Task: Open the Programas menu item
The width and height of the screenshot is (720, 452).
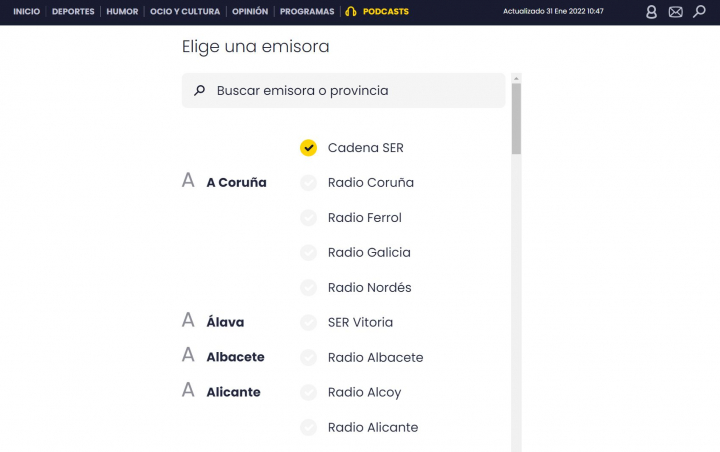Action: point(307,12)
